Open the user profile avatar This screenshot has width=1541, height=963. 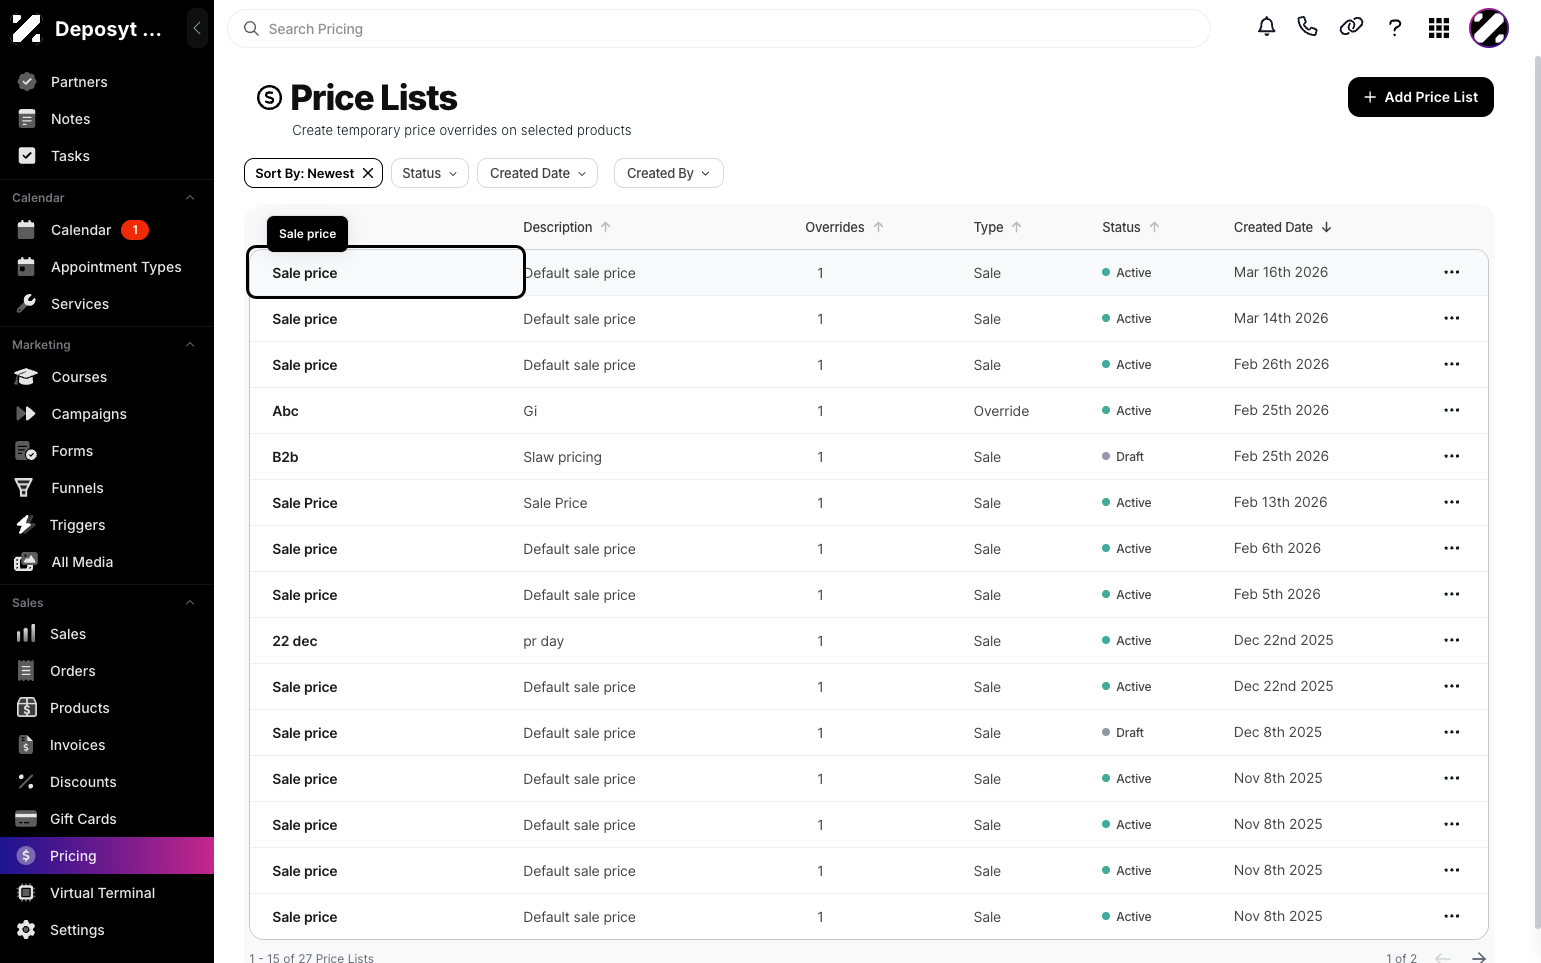pyautogui.click(x=1488, y=28)
